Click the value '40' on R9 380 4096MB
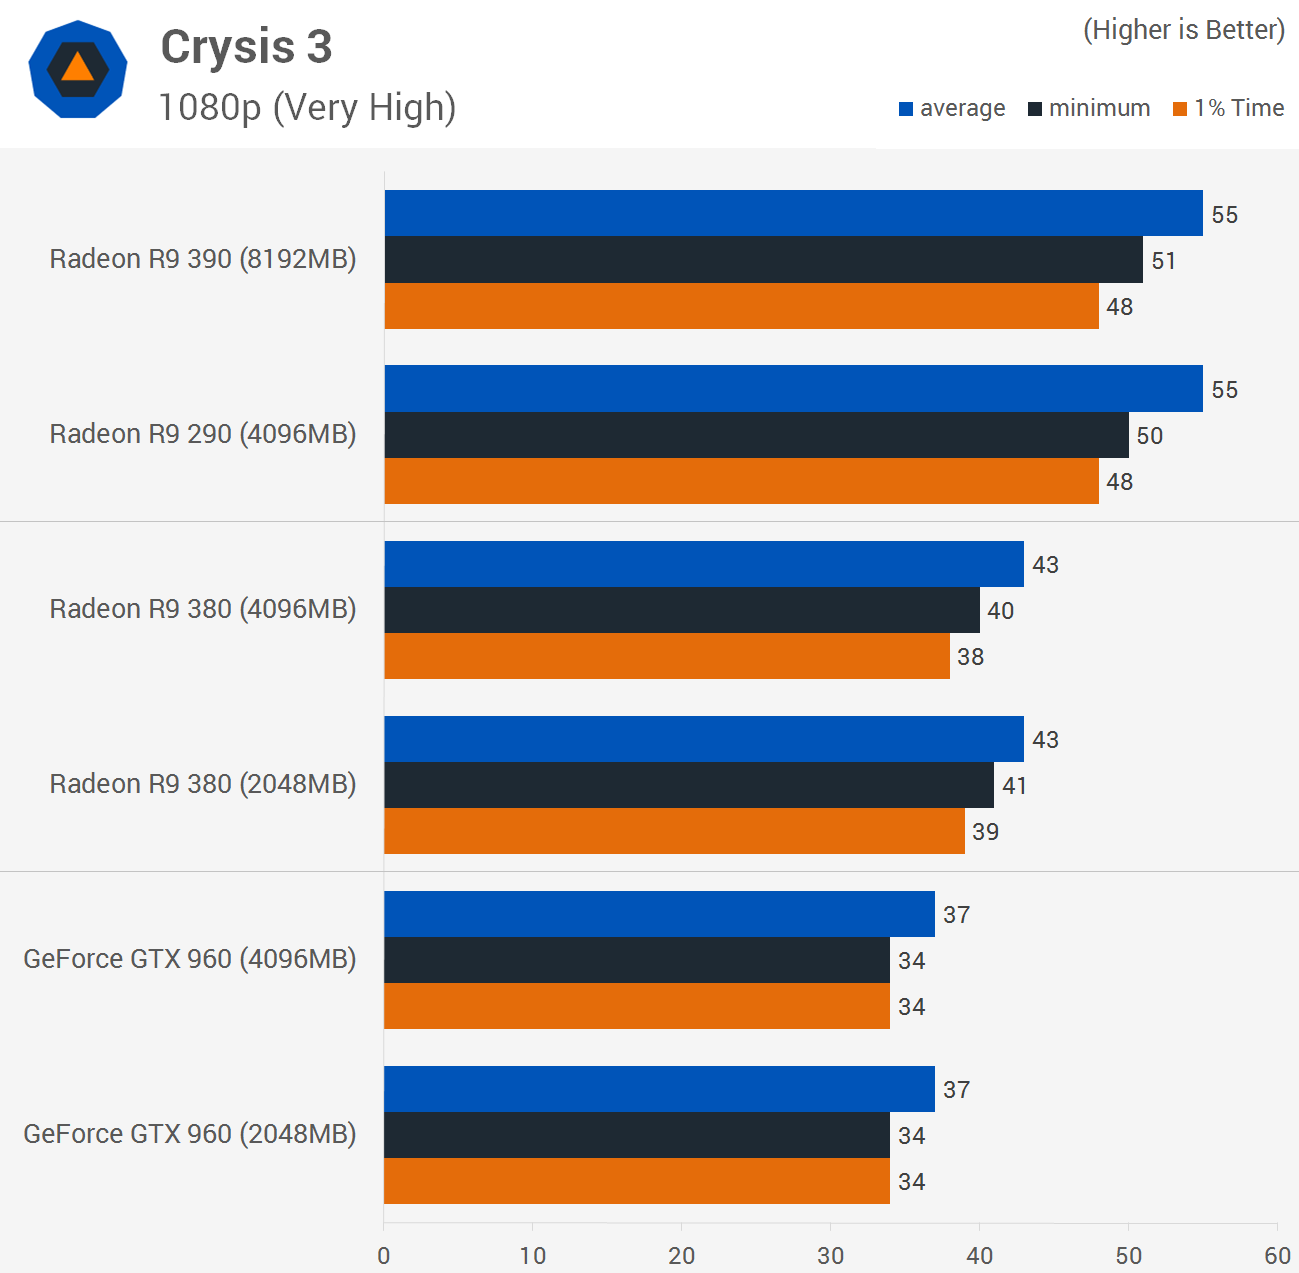Image resolution: width=1299 pixels, height=1273 pixels. click(1001, 611)
